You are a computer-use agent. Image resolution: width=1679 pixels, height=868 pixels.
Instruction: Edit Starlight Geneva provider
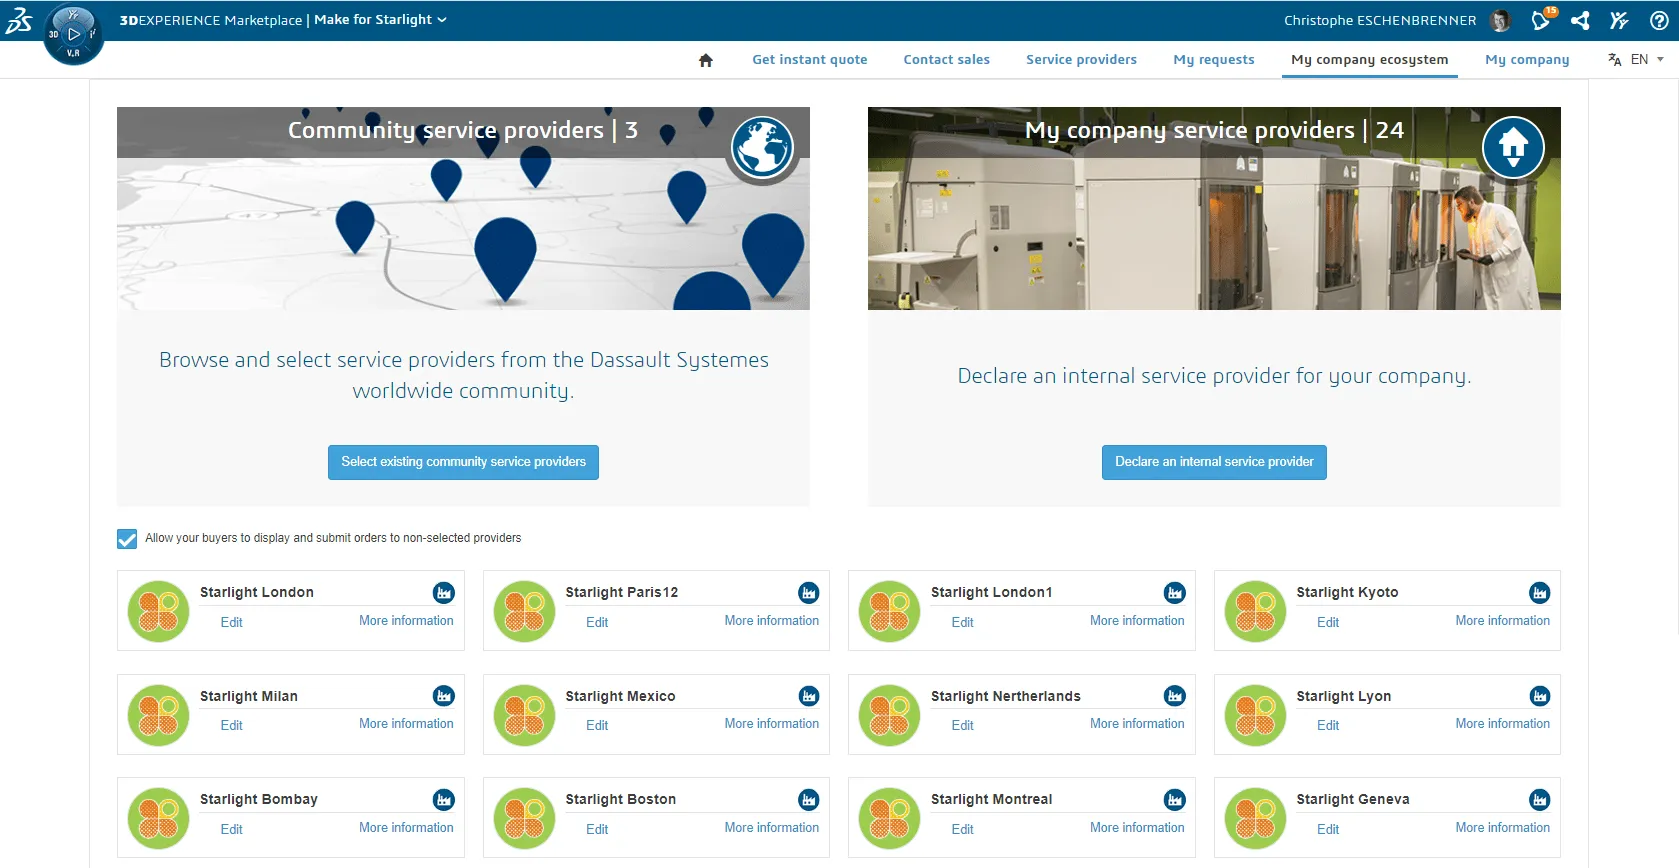click(1328, 829)
